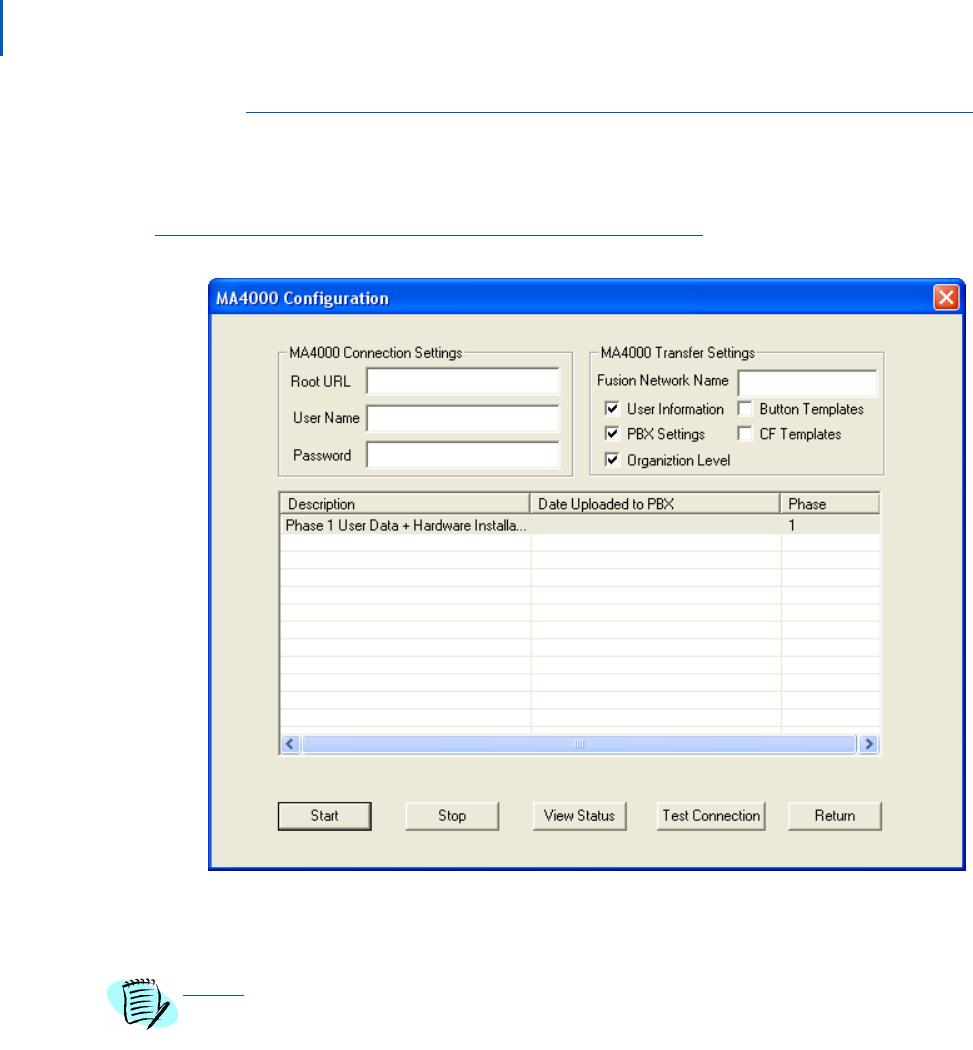Uncheck the User Information checkbox
Viewport: 973px width, 1050px height.
(612, 408)
